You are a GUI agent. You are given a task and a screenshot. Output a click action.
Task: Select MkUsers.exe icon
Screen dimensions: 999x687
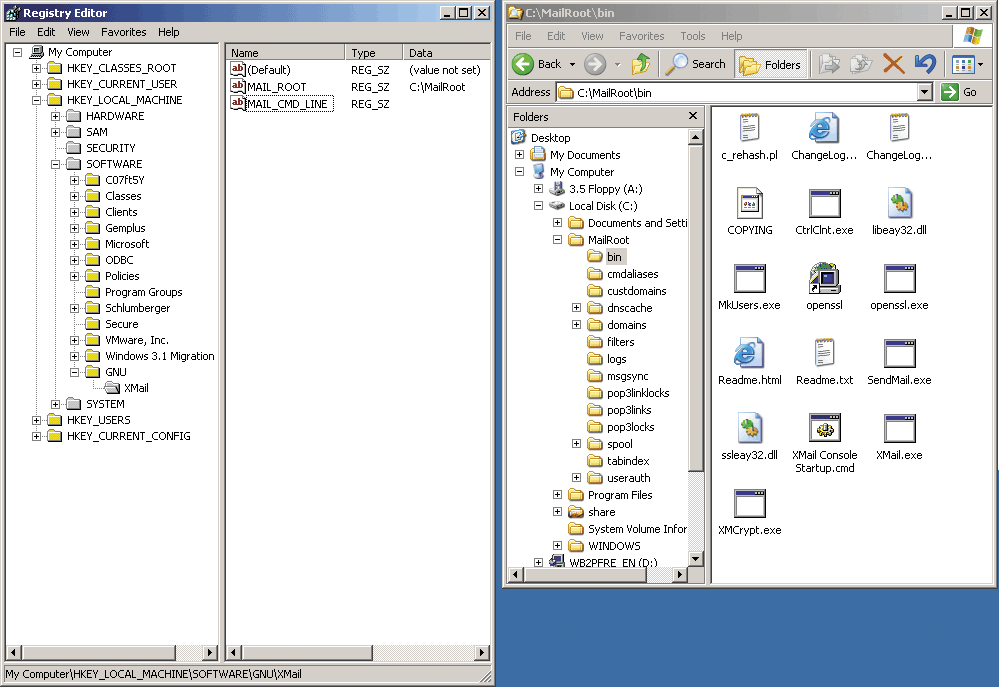(x=749, y=278)
